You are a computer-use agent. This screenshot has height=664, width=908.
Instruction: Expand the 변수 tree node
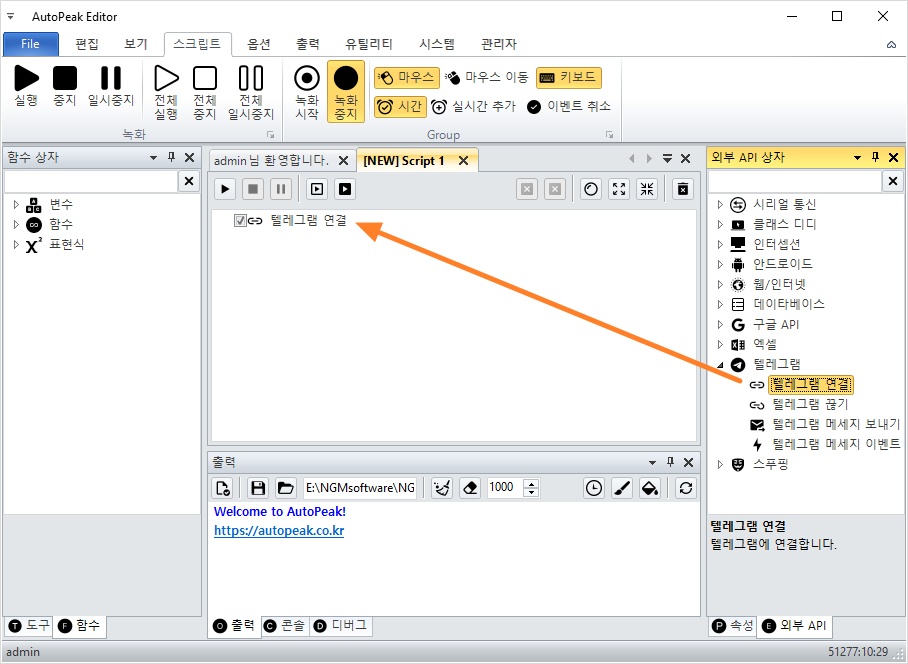16,204
